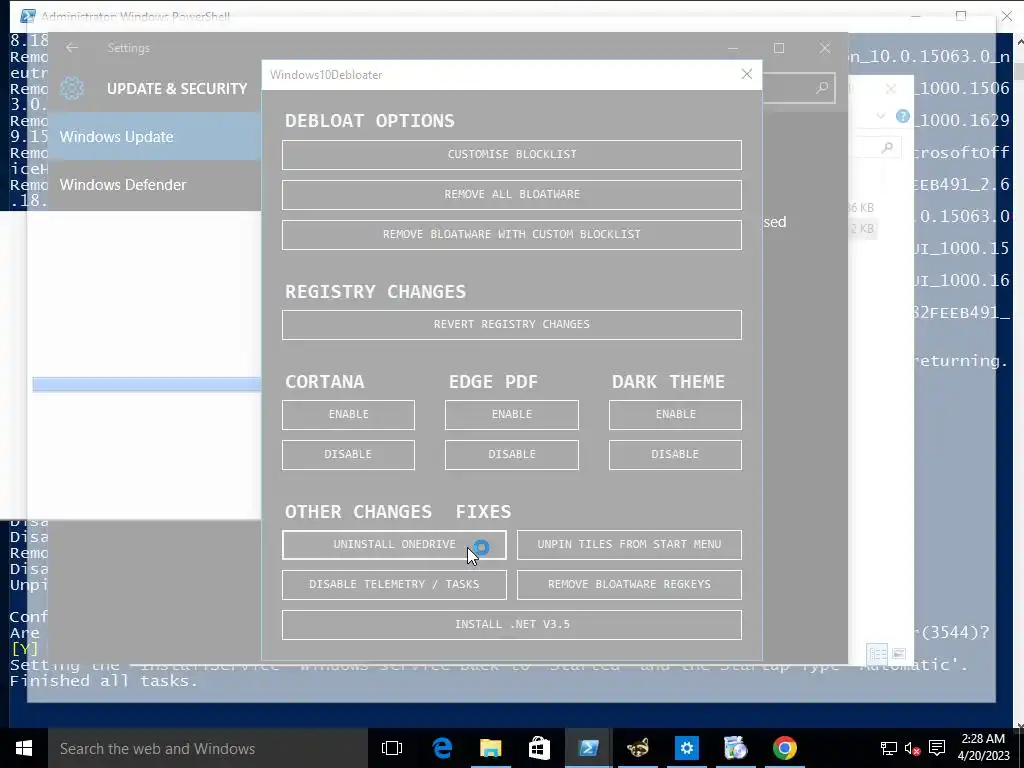Click Uninstall OneDrive button

[x=394, y=545]
